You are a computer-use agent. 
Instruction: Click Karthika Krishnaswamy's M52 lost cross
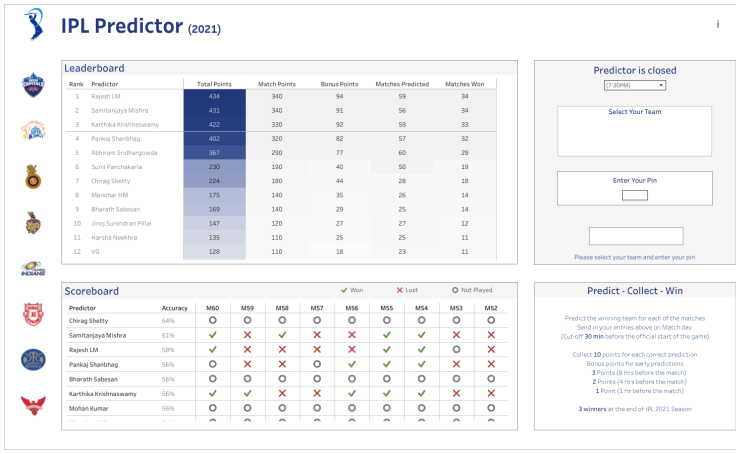491,393
